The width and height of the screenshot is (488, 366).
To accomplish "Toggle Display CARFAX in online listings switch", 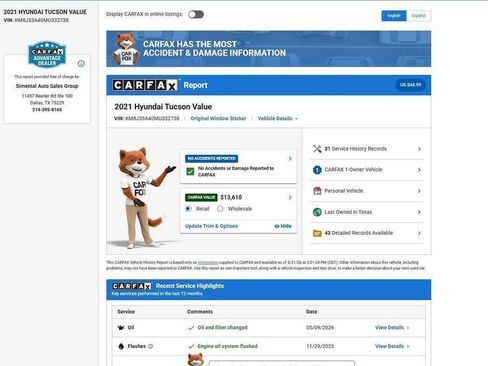I will (196, 14).
